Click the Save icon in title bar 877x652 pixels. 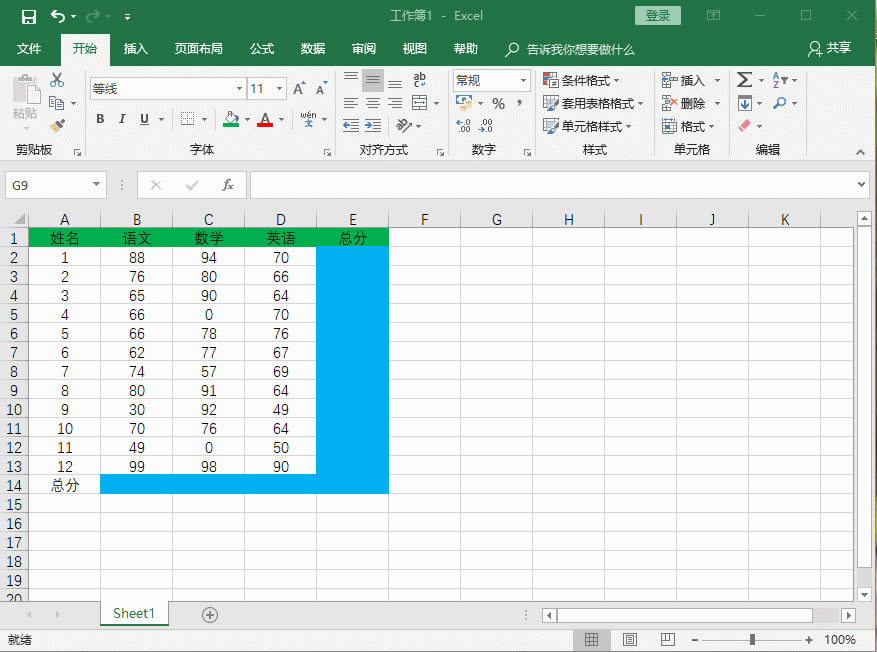pyautogui.click(x=28, y=16)
